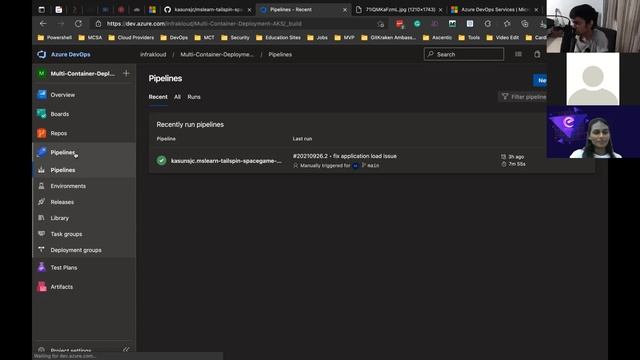Click the Task groups icon

41,234
